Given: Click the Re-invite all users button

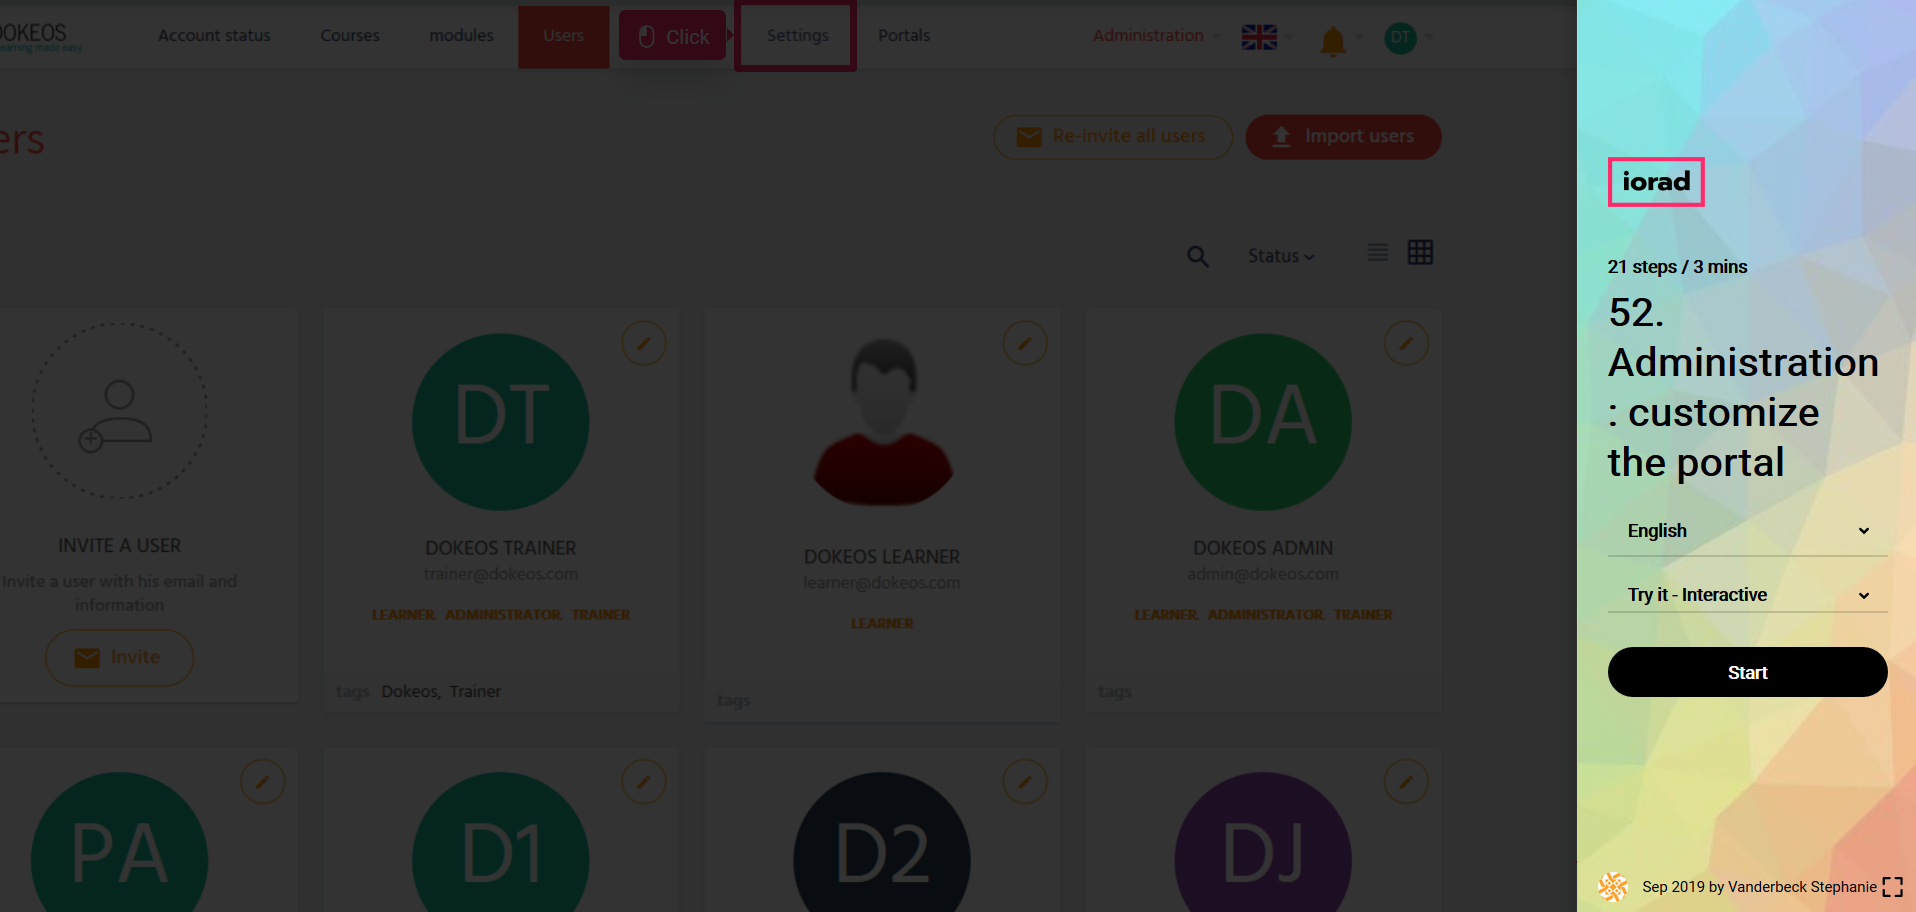Looking at the screenshot, I should [1112, 137].
